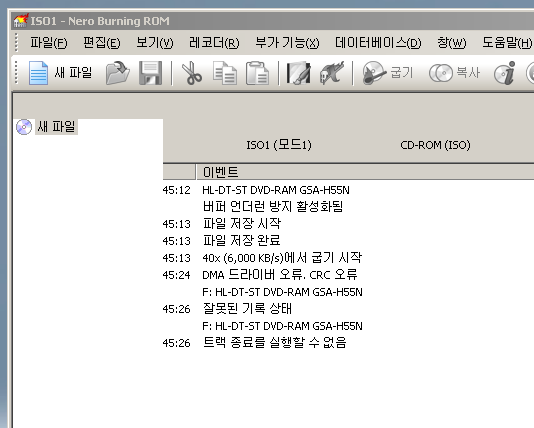
Task: Open the compilation properties pencil icon
Action: click(x=298, y=73)
